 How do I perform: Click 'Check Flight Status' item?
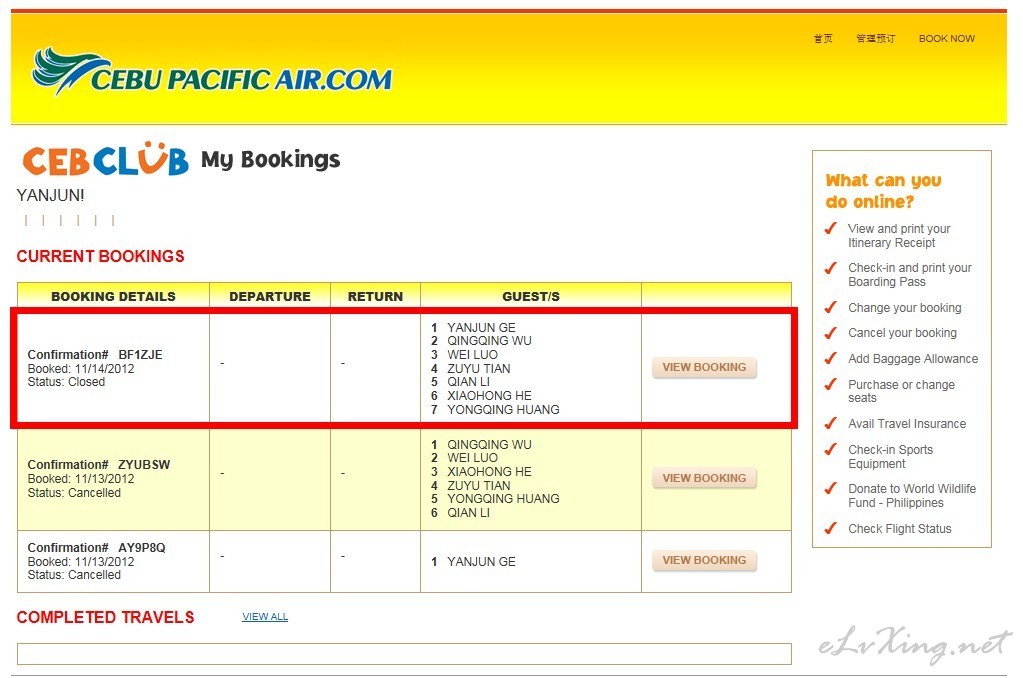point(900,529)
